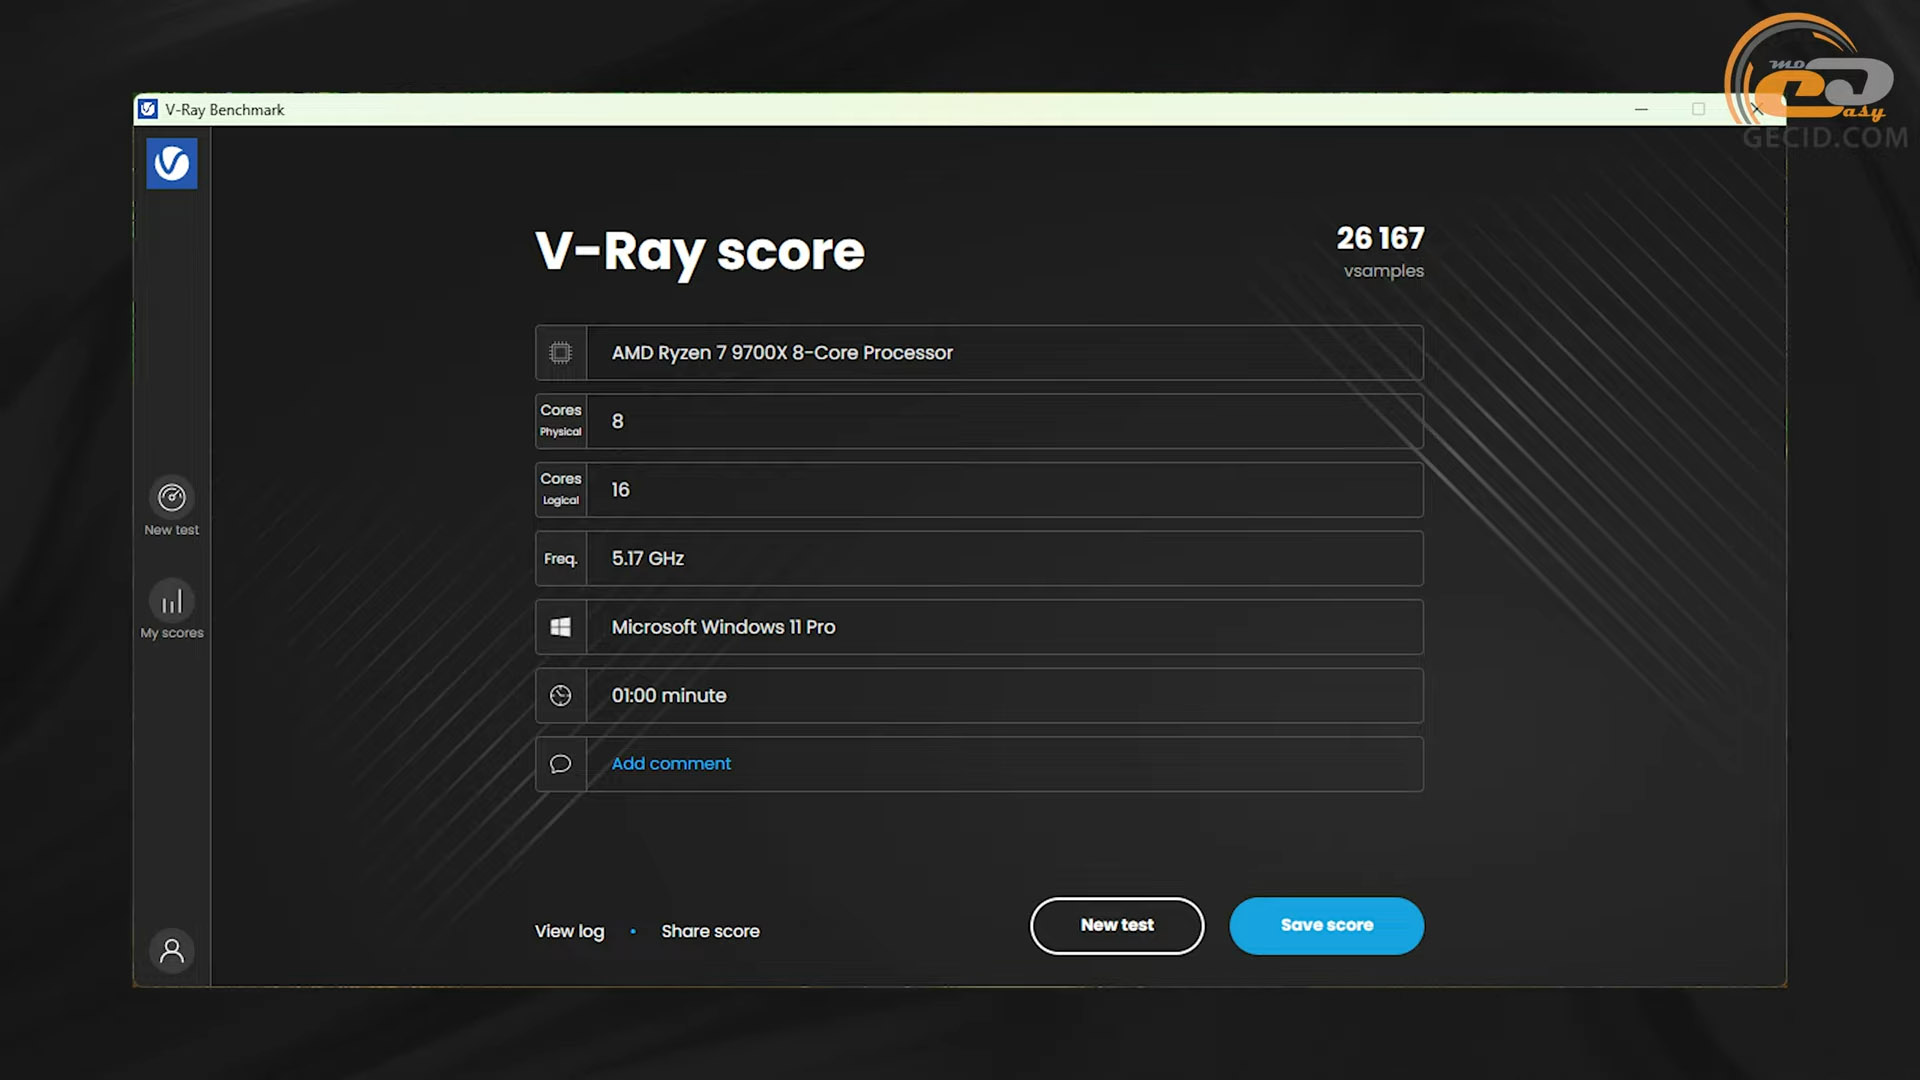Open My scores bar chart icon
This screenshot has width=1920, height=1080.
point(172,601)
